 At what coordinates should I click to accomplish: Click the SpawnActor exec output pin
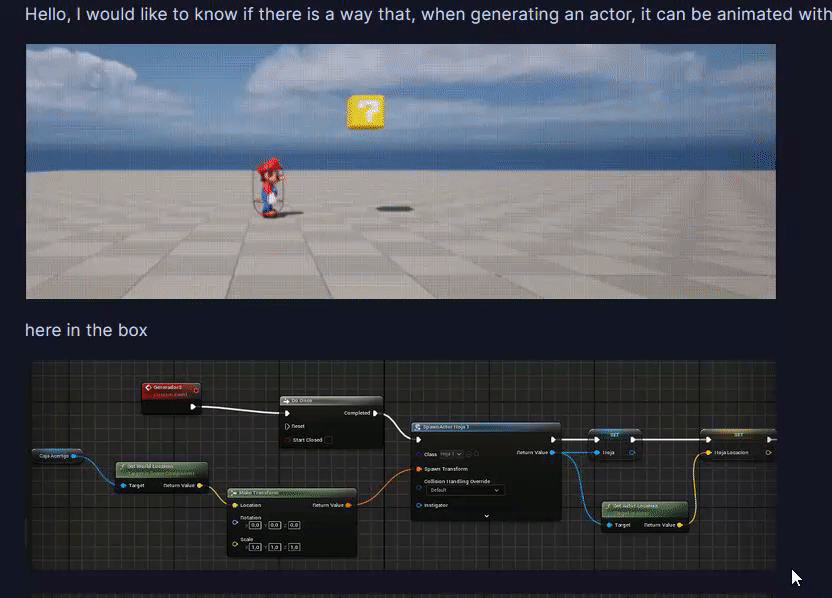click(553, 440)
